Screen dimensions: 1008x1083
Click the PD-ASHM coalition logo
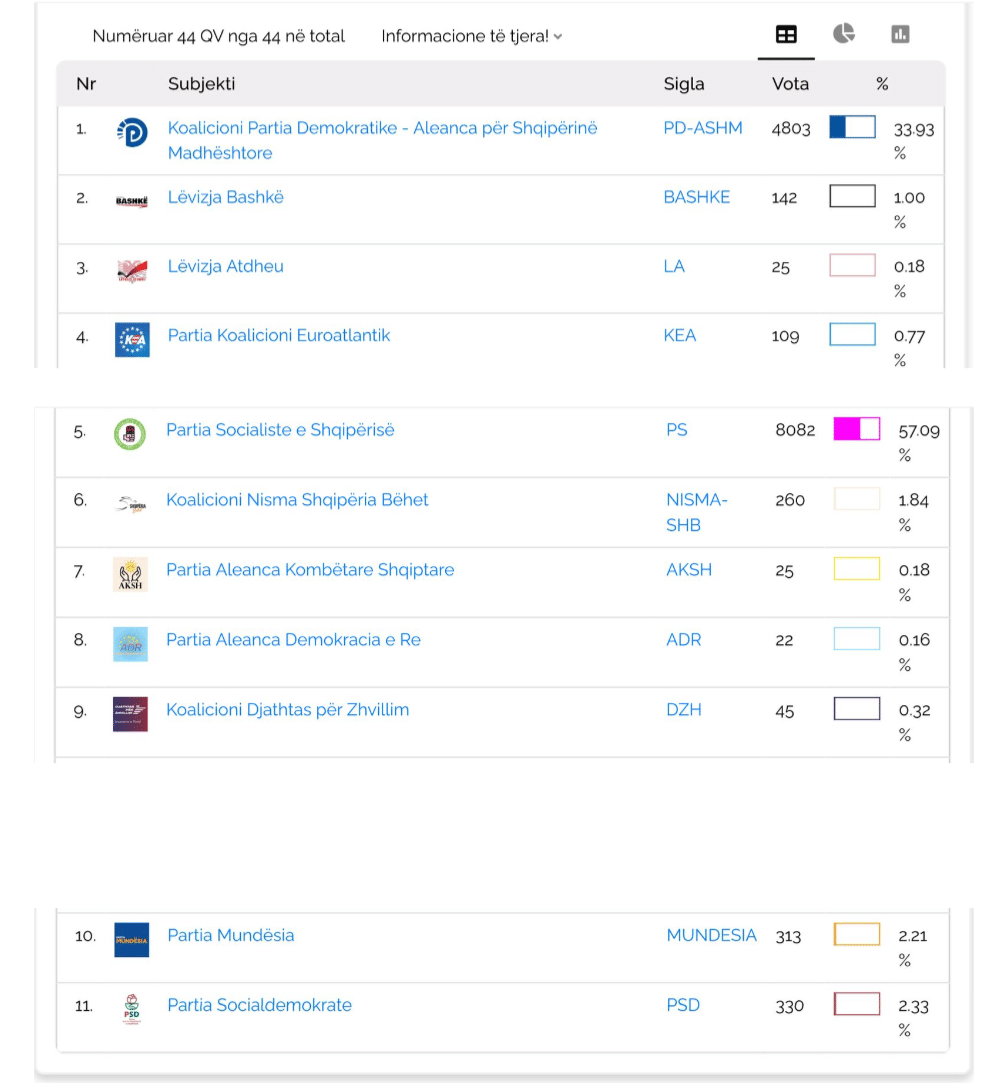132,131
